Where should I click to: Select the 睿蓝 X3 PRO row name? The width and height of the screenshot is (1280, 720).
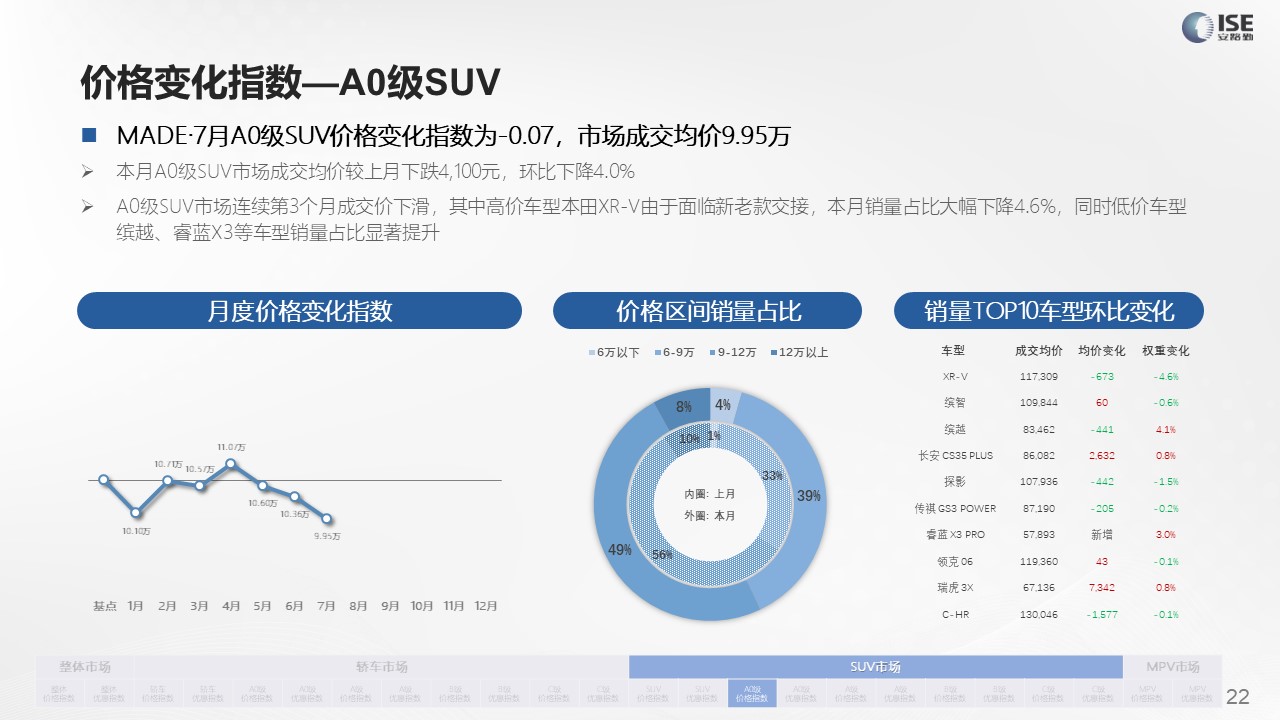955,535
